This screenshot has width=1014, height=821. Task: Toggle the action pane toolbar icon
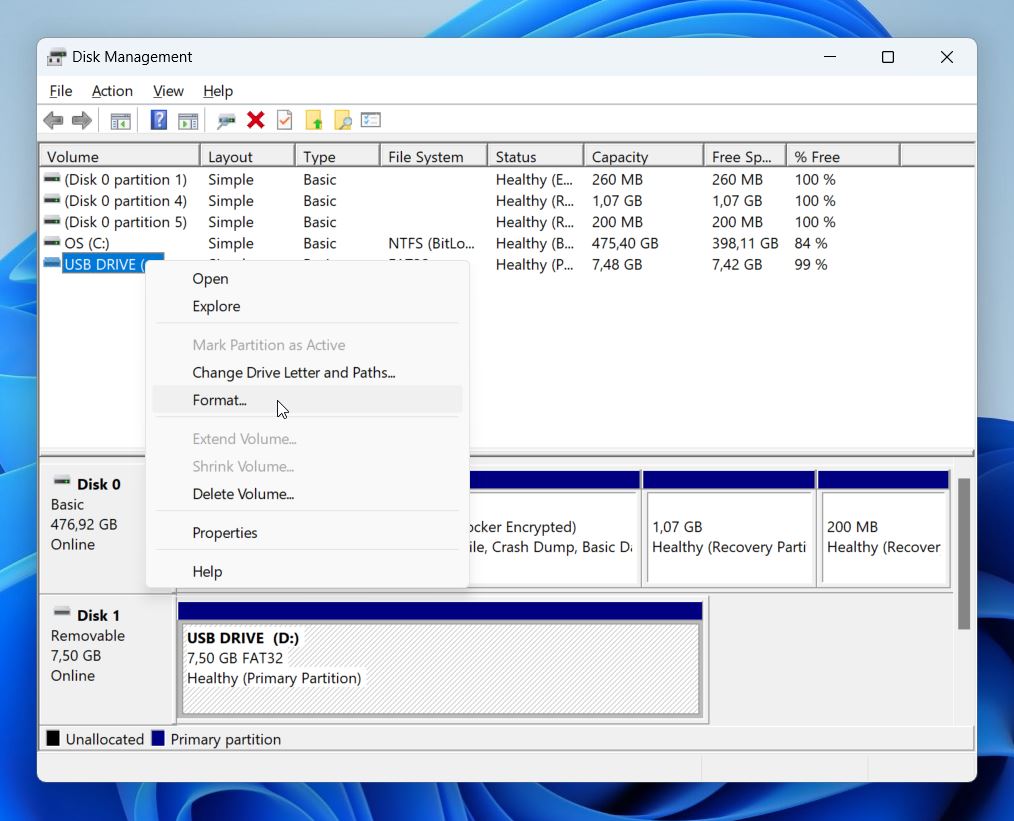(x=188, y=121)
